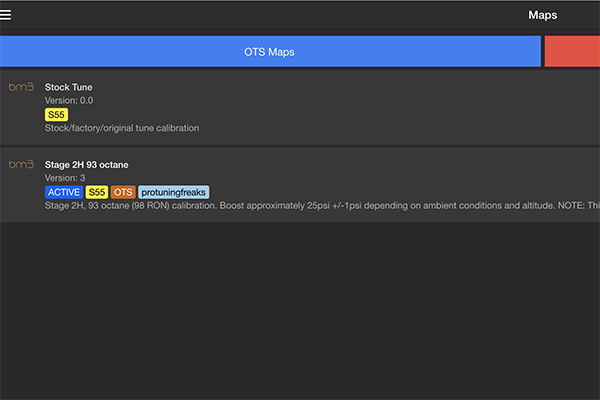Click the blank header bar left of Maps
Screen dimensions: 600x400
(x=270, y=15)
